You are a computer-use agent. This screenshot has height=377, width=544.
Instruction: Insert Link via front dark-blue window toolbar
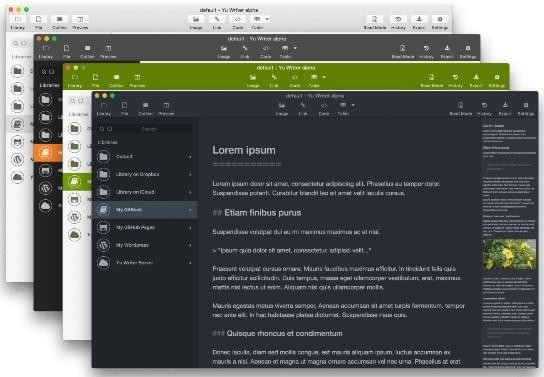point(303,105)
